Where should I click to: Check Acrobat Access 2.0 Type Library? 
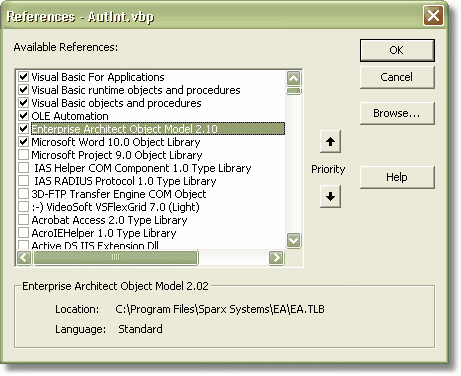23,220
